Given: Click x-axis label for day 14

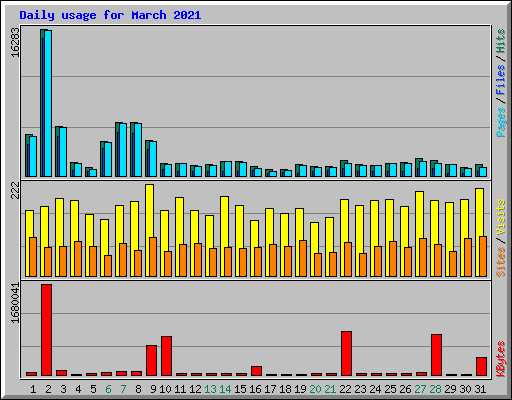Looking at the screenshot, I should pyautogui.click(x=225, y=389).
